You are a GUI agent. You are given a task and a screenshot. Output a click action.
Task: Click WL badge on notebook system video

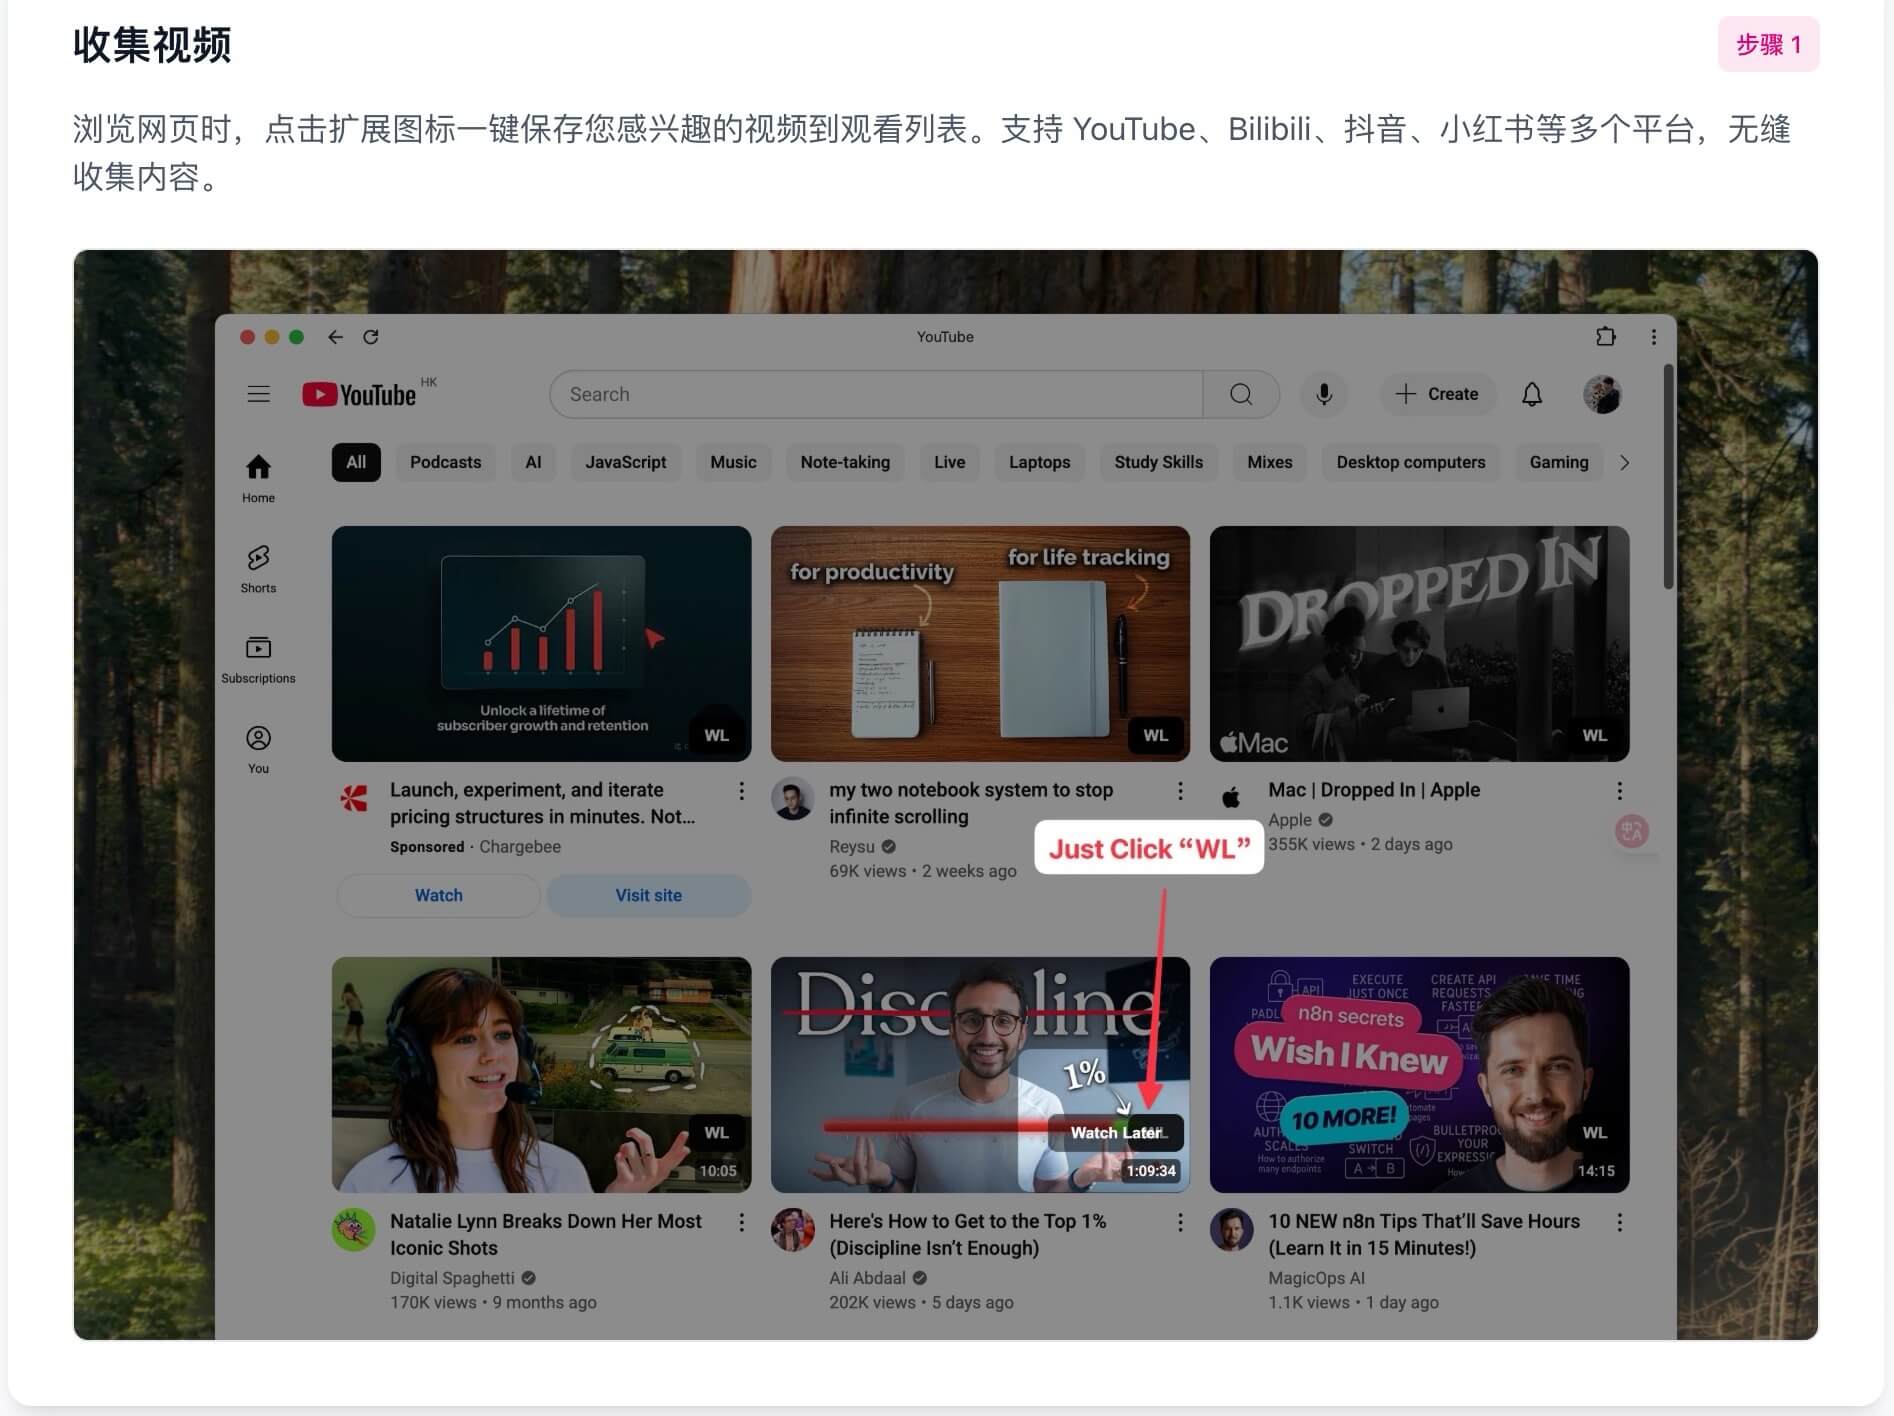[x=1155, y=735]
